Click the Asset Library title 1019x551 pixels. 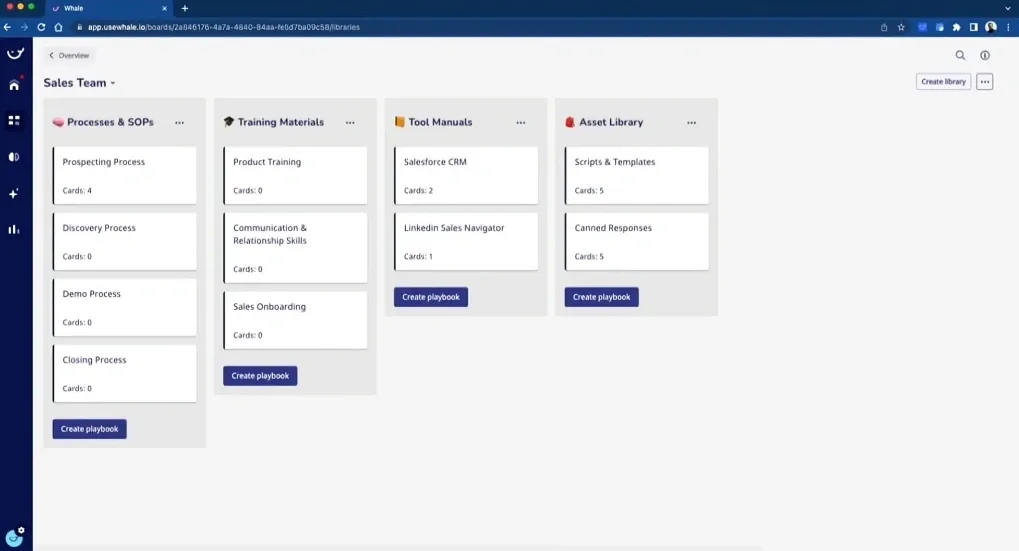tap(611, 122)
